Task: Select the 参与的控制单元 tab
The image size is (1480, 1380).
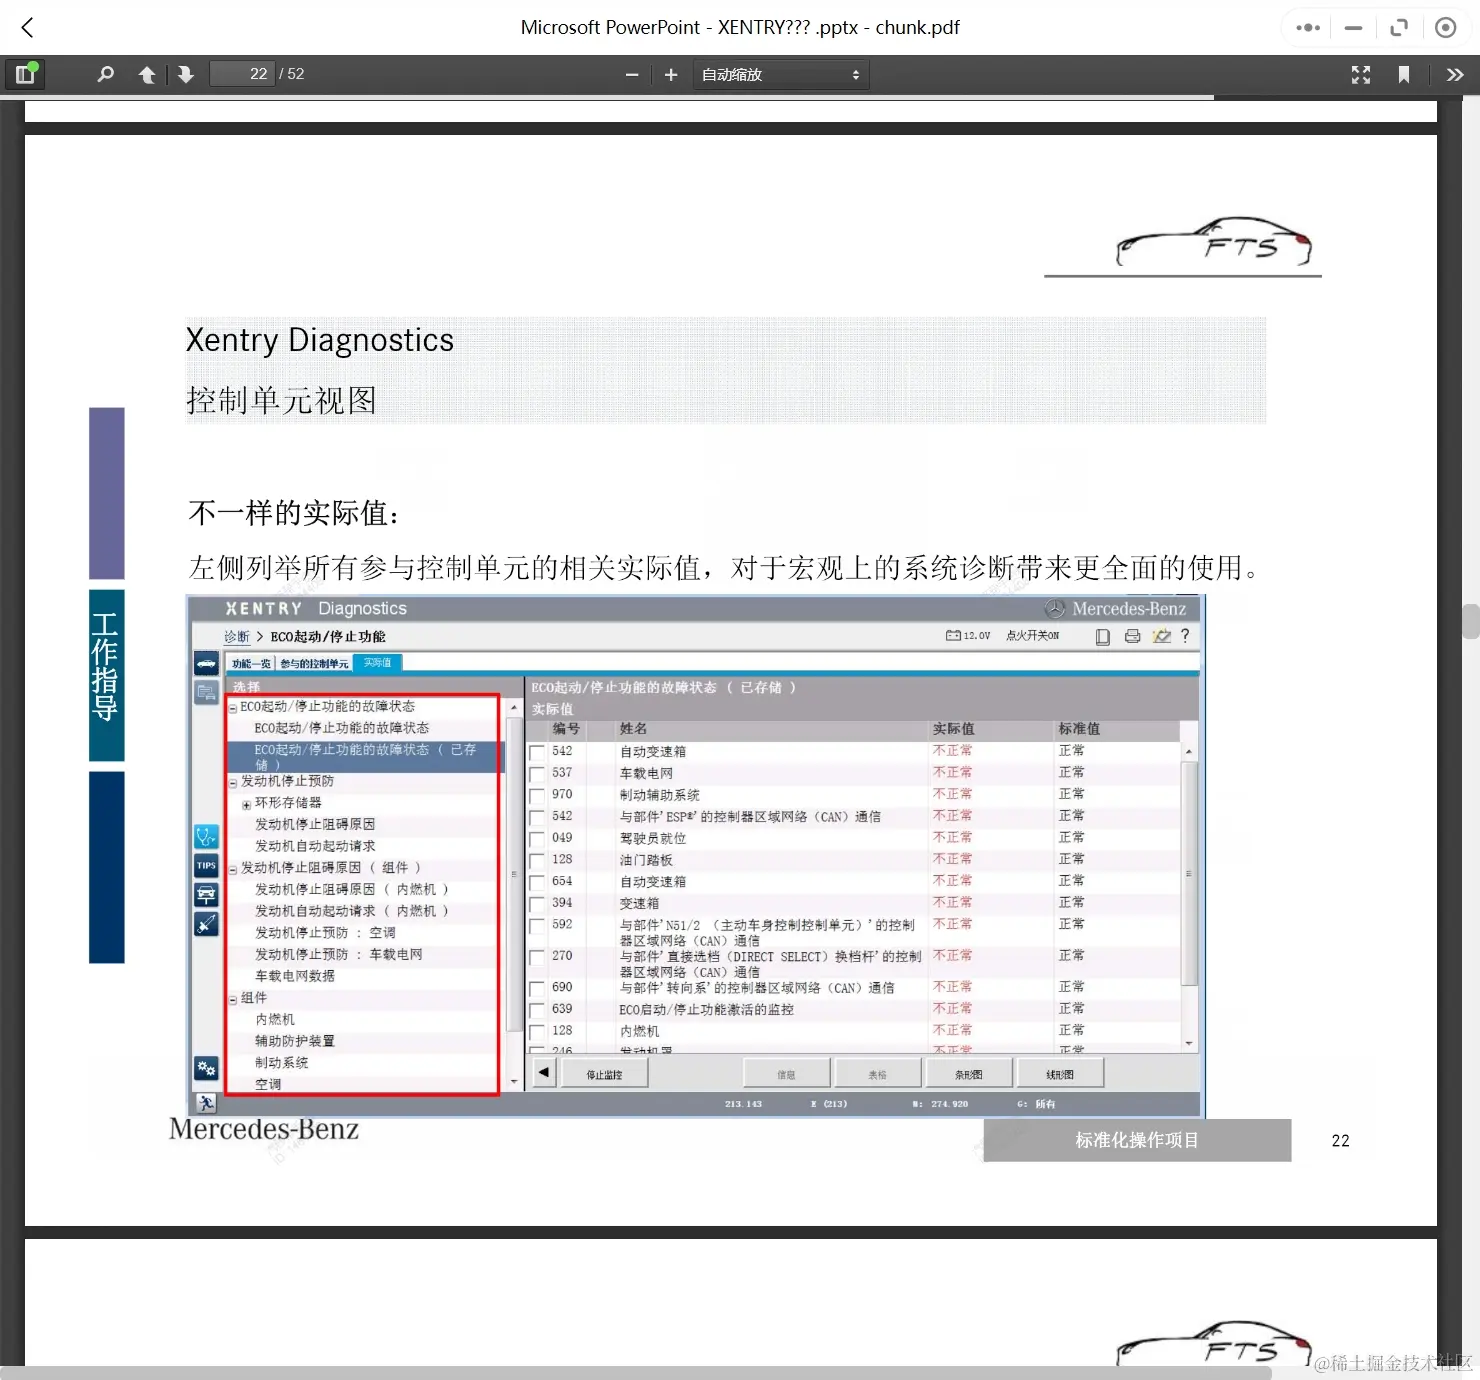Action: coord(314,663)
